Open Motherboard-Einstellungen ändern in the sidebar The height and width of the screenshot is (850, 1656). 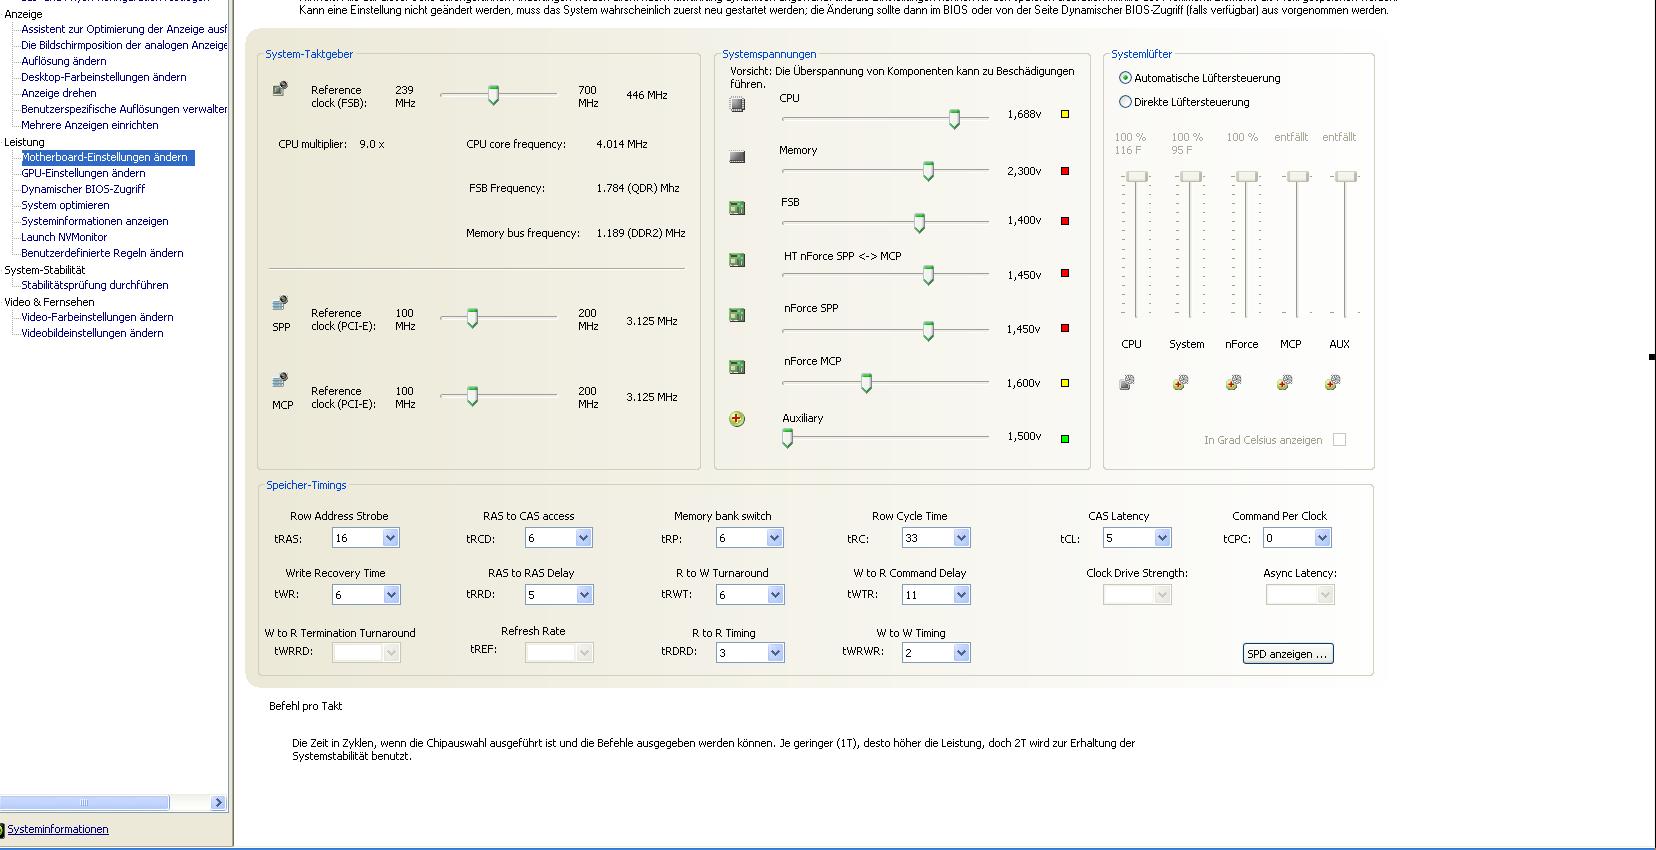(104, 157)
